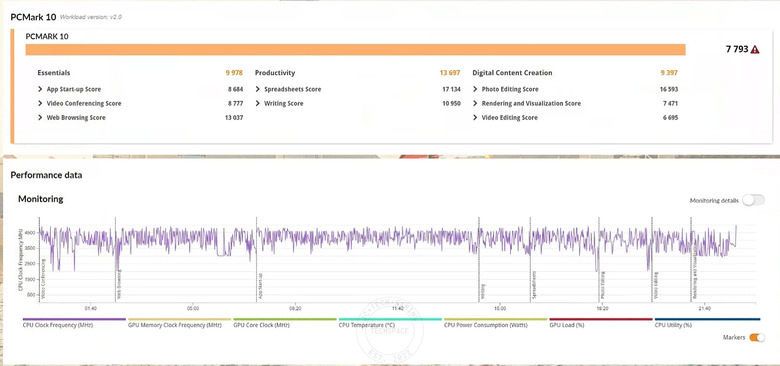Click the overall score 7 793
Image resolution: width=780 pixels, height=366 pixels.
tap(737, 49)
